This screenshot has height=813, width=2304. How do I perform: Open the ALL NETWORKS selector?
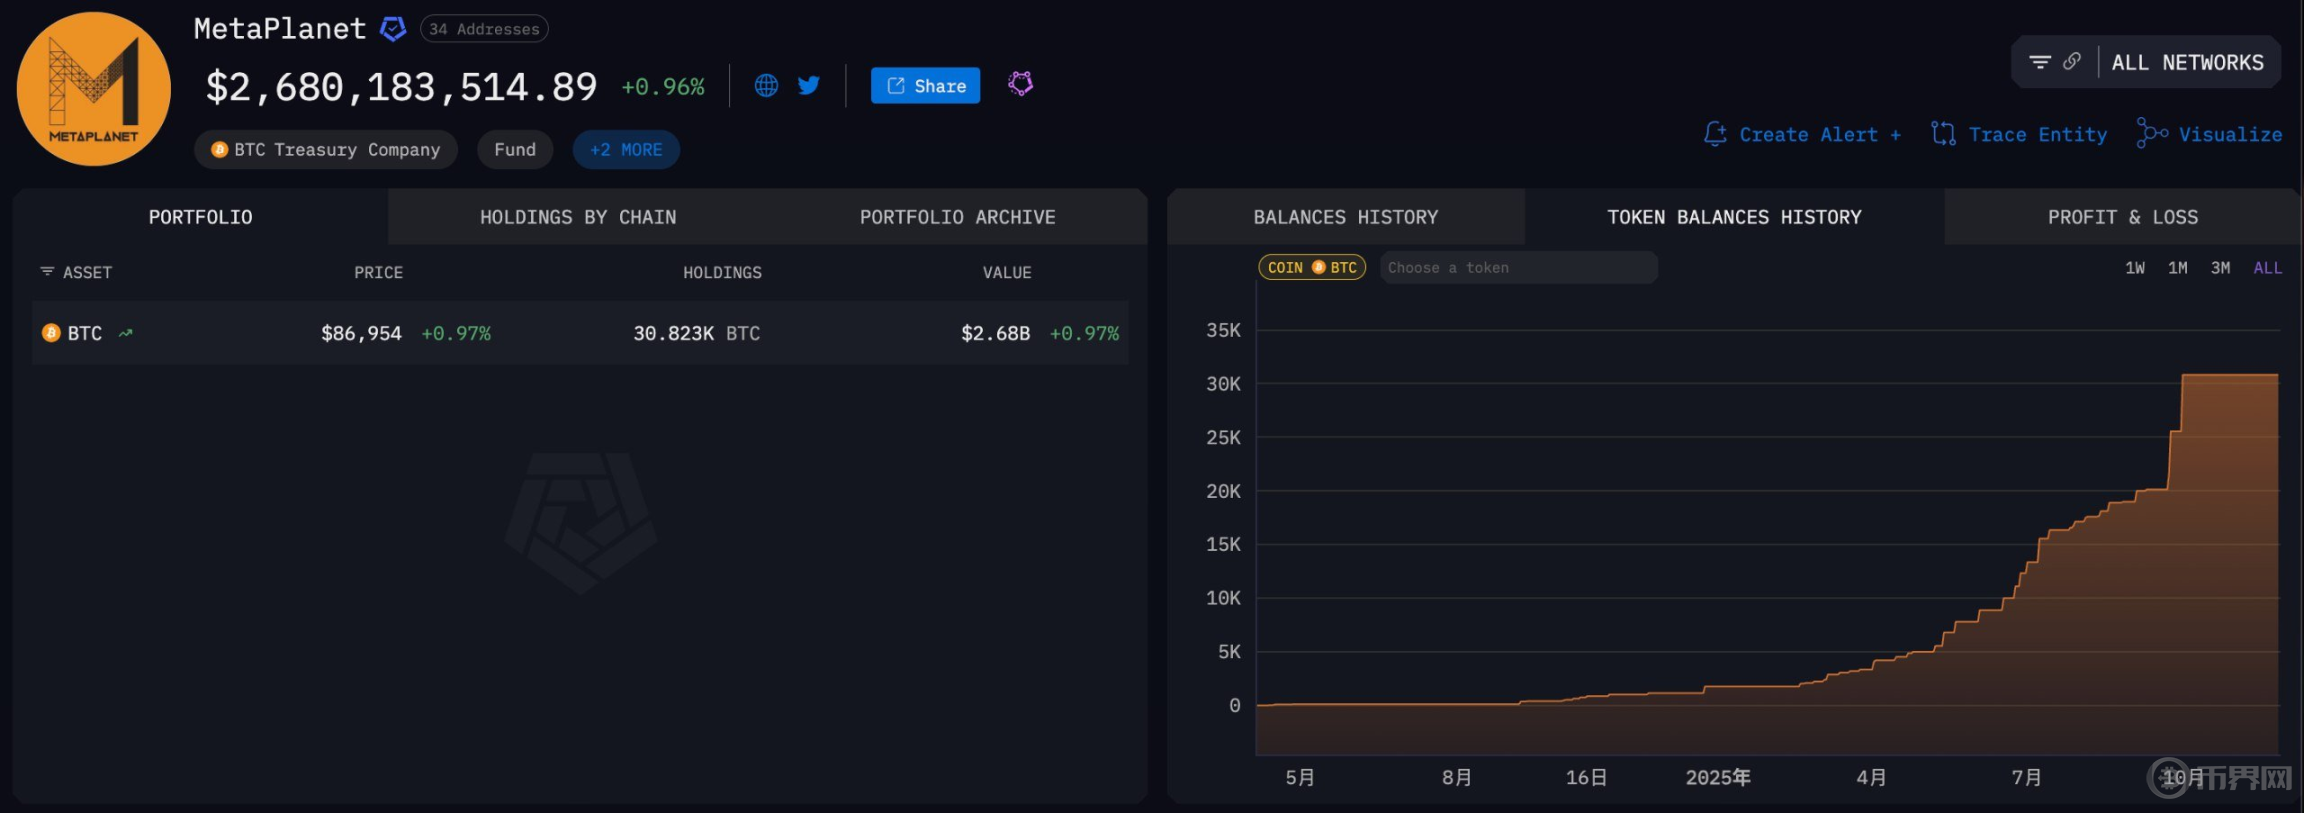(2187, 63)
